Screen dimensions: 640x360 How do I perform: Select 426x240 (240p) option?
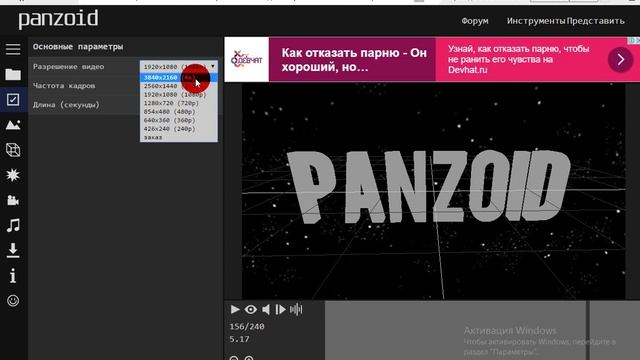(x=179, y=129)
